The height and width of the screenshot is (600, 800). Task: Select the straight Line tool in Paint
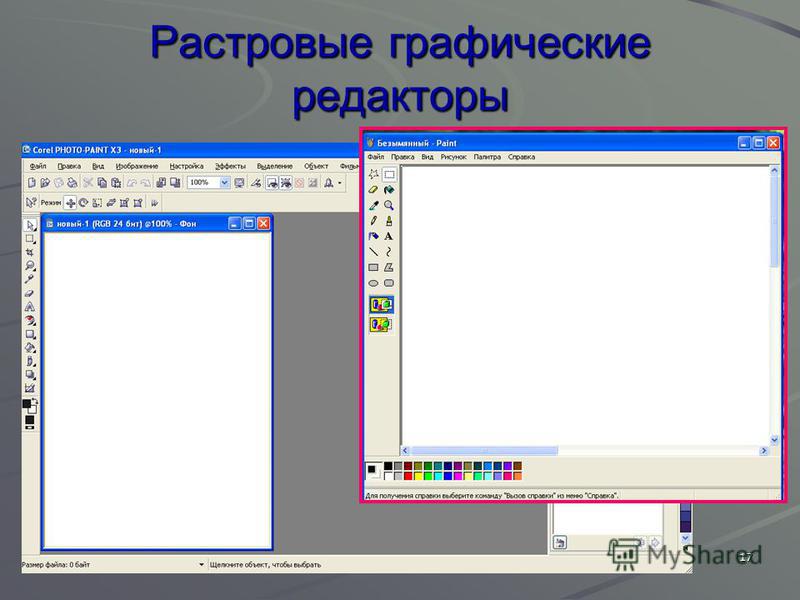[x=373, y=252]
